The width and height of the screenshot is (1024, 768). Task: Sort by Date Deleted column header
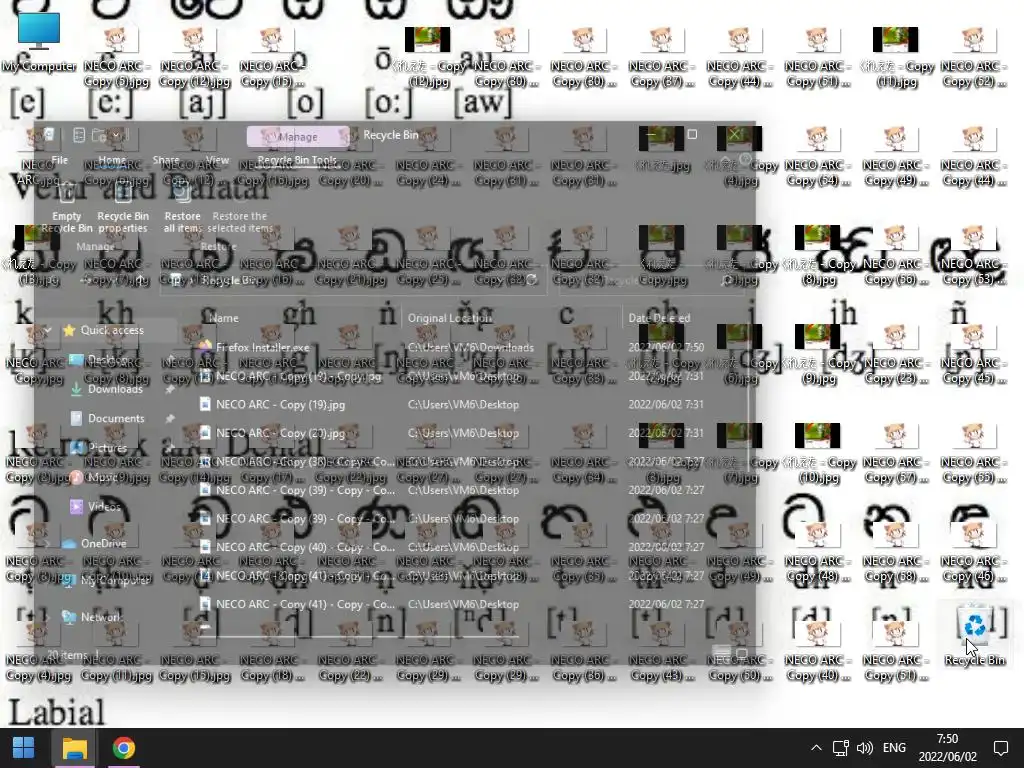point(659,318)
